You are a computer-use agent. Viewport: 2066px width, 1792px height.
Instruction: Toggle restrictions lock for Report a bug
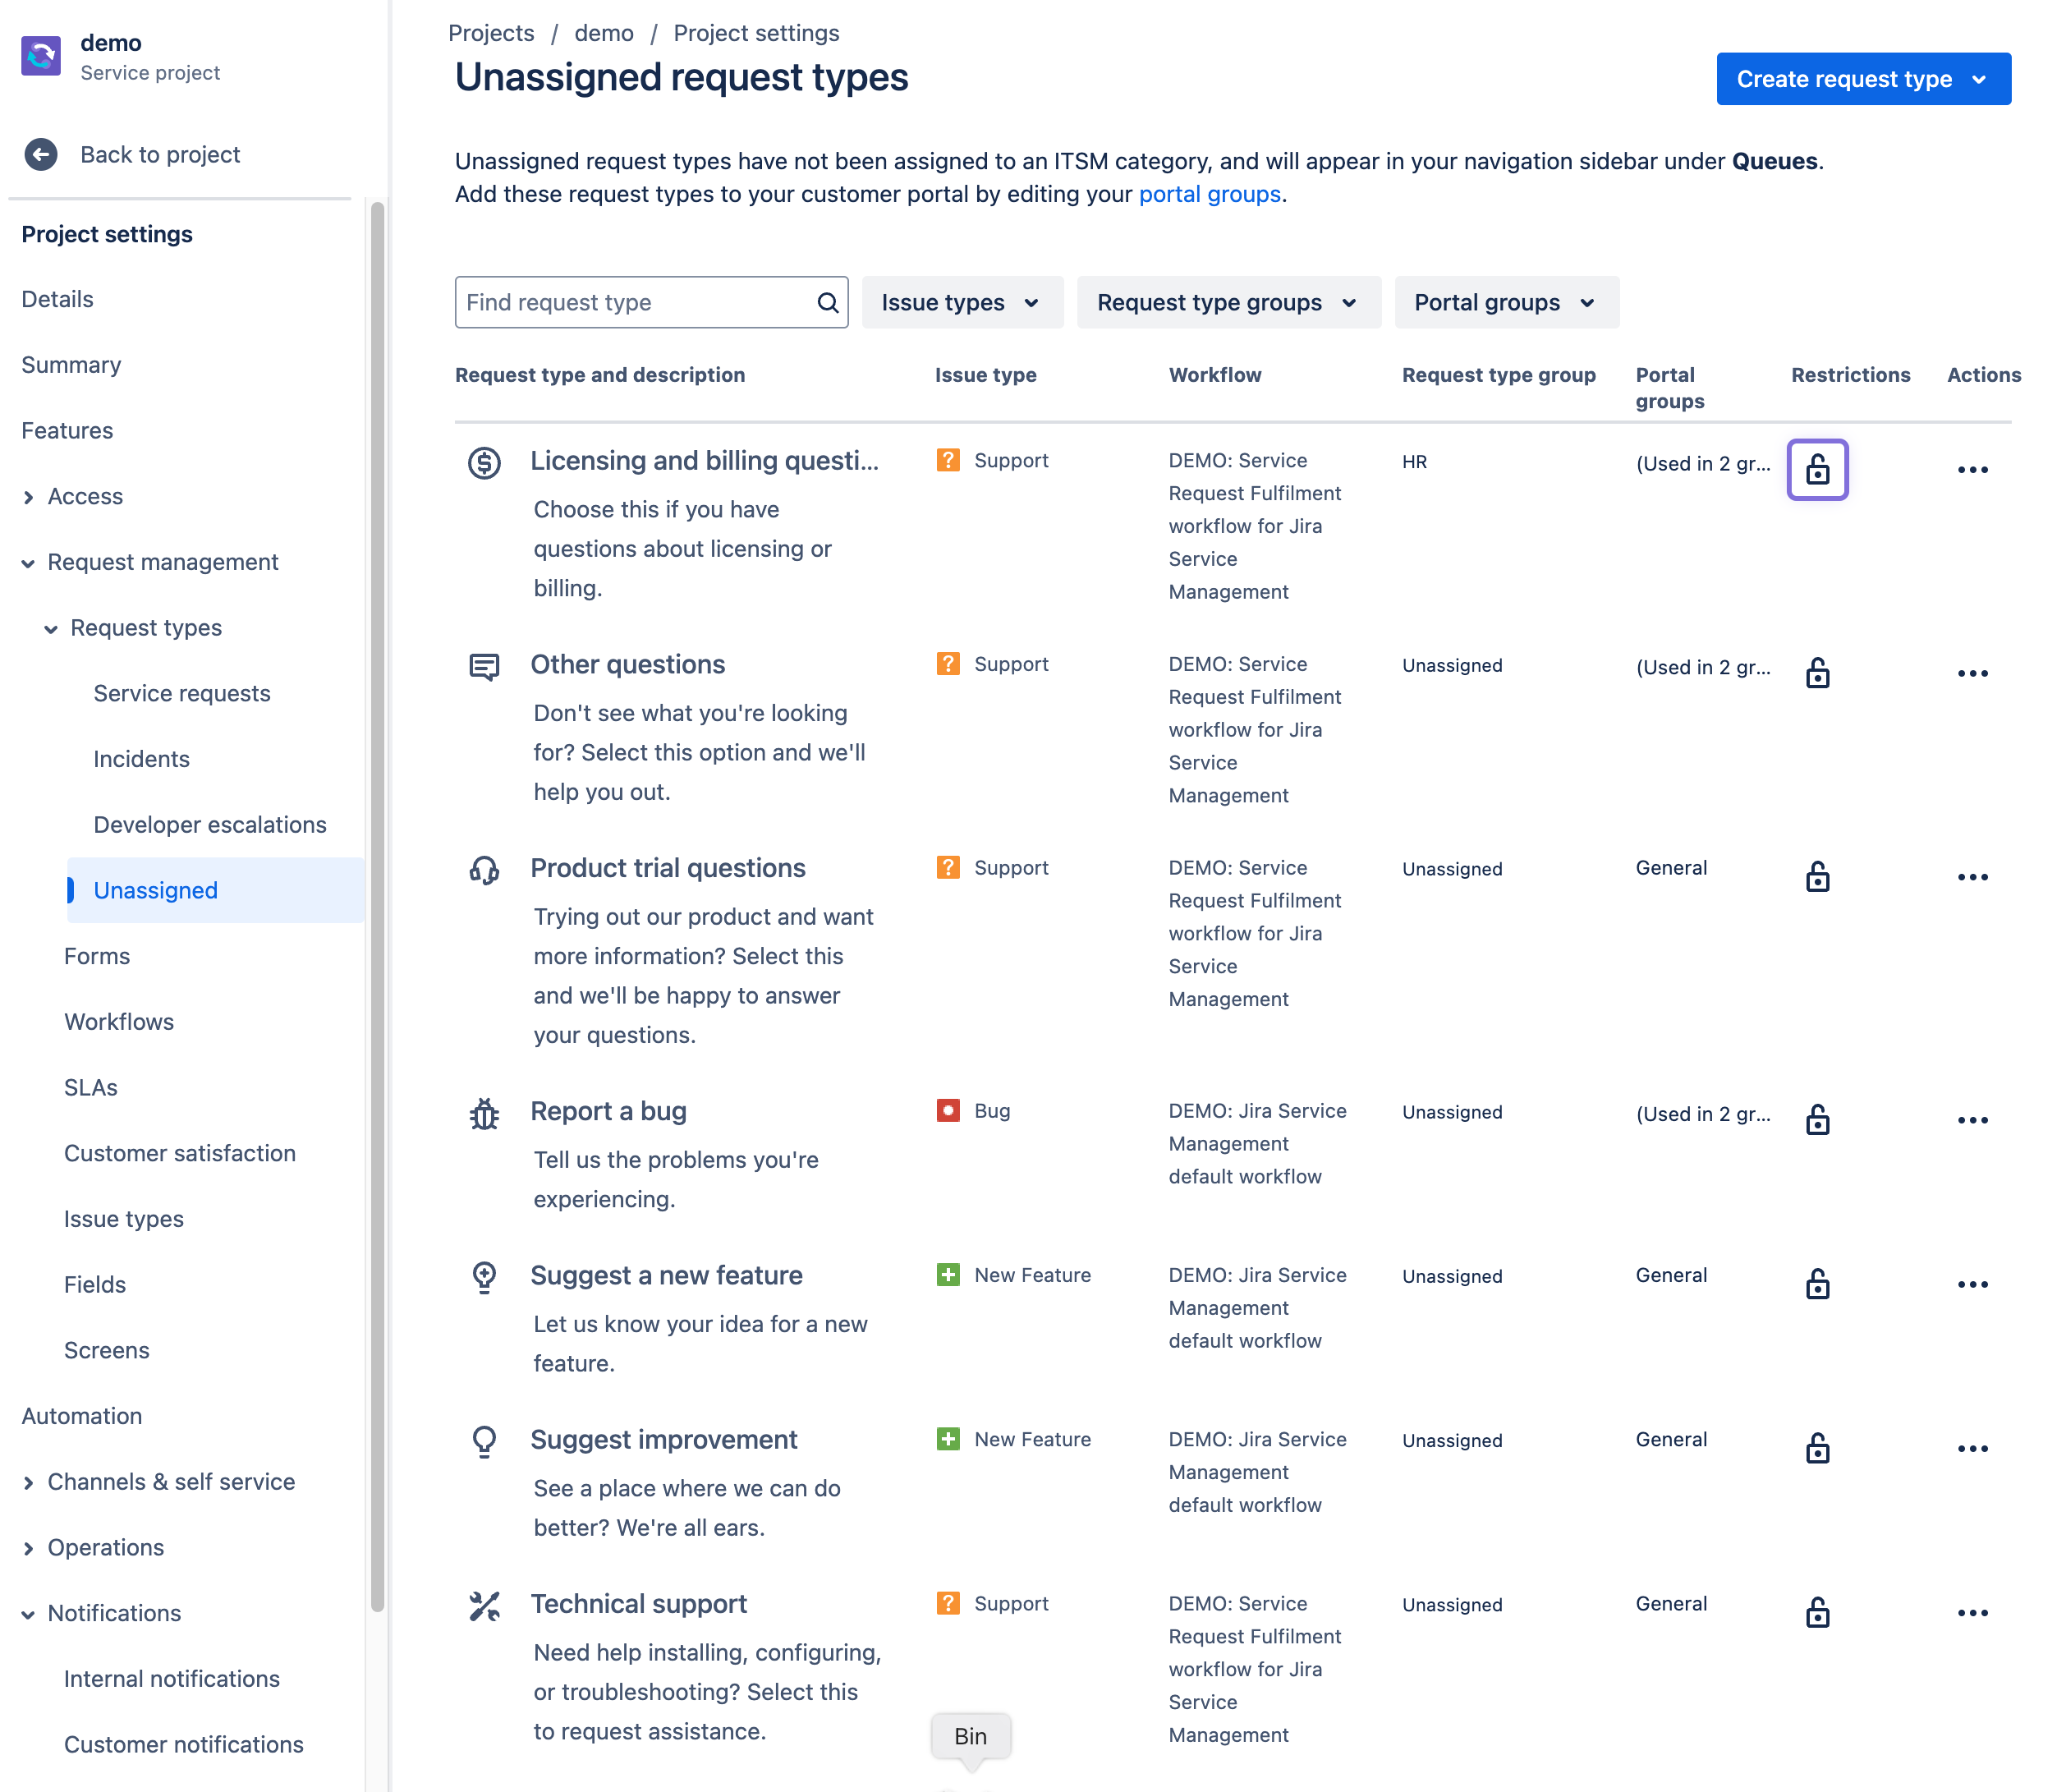click(x=1817, y=1119)
